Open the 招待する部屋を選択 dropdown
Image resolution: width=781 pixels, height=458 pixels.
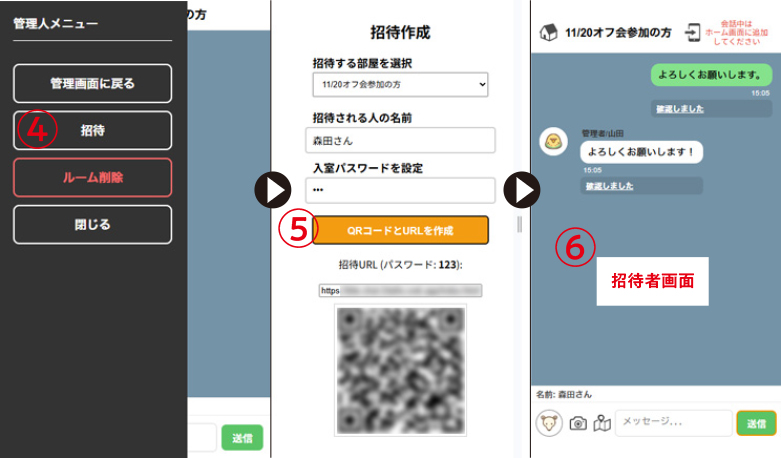[x=400, y=85]
